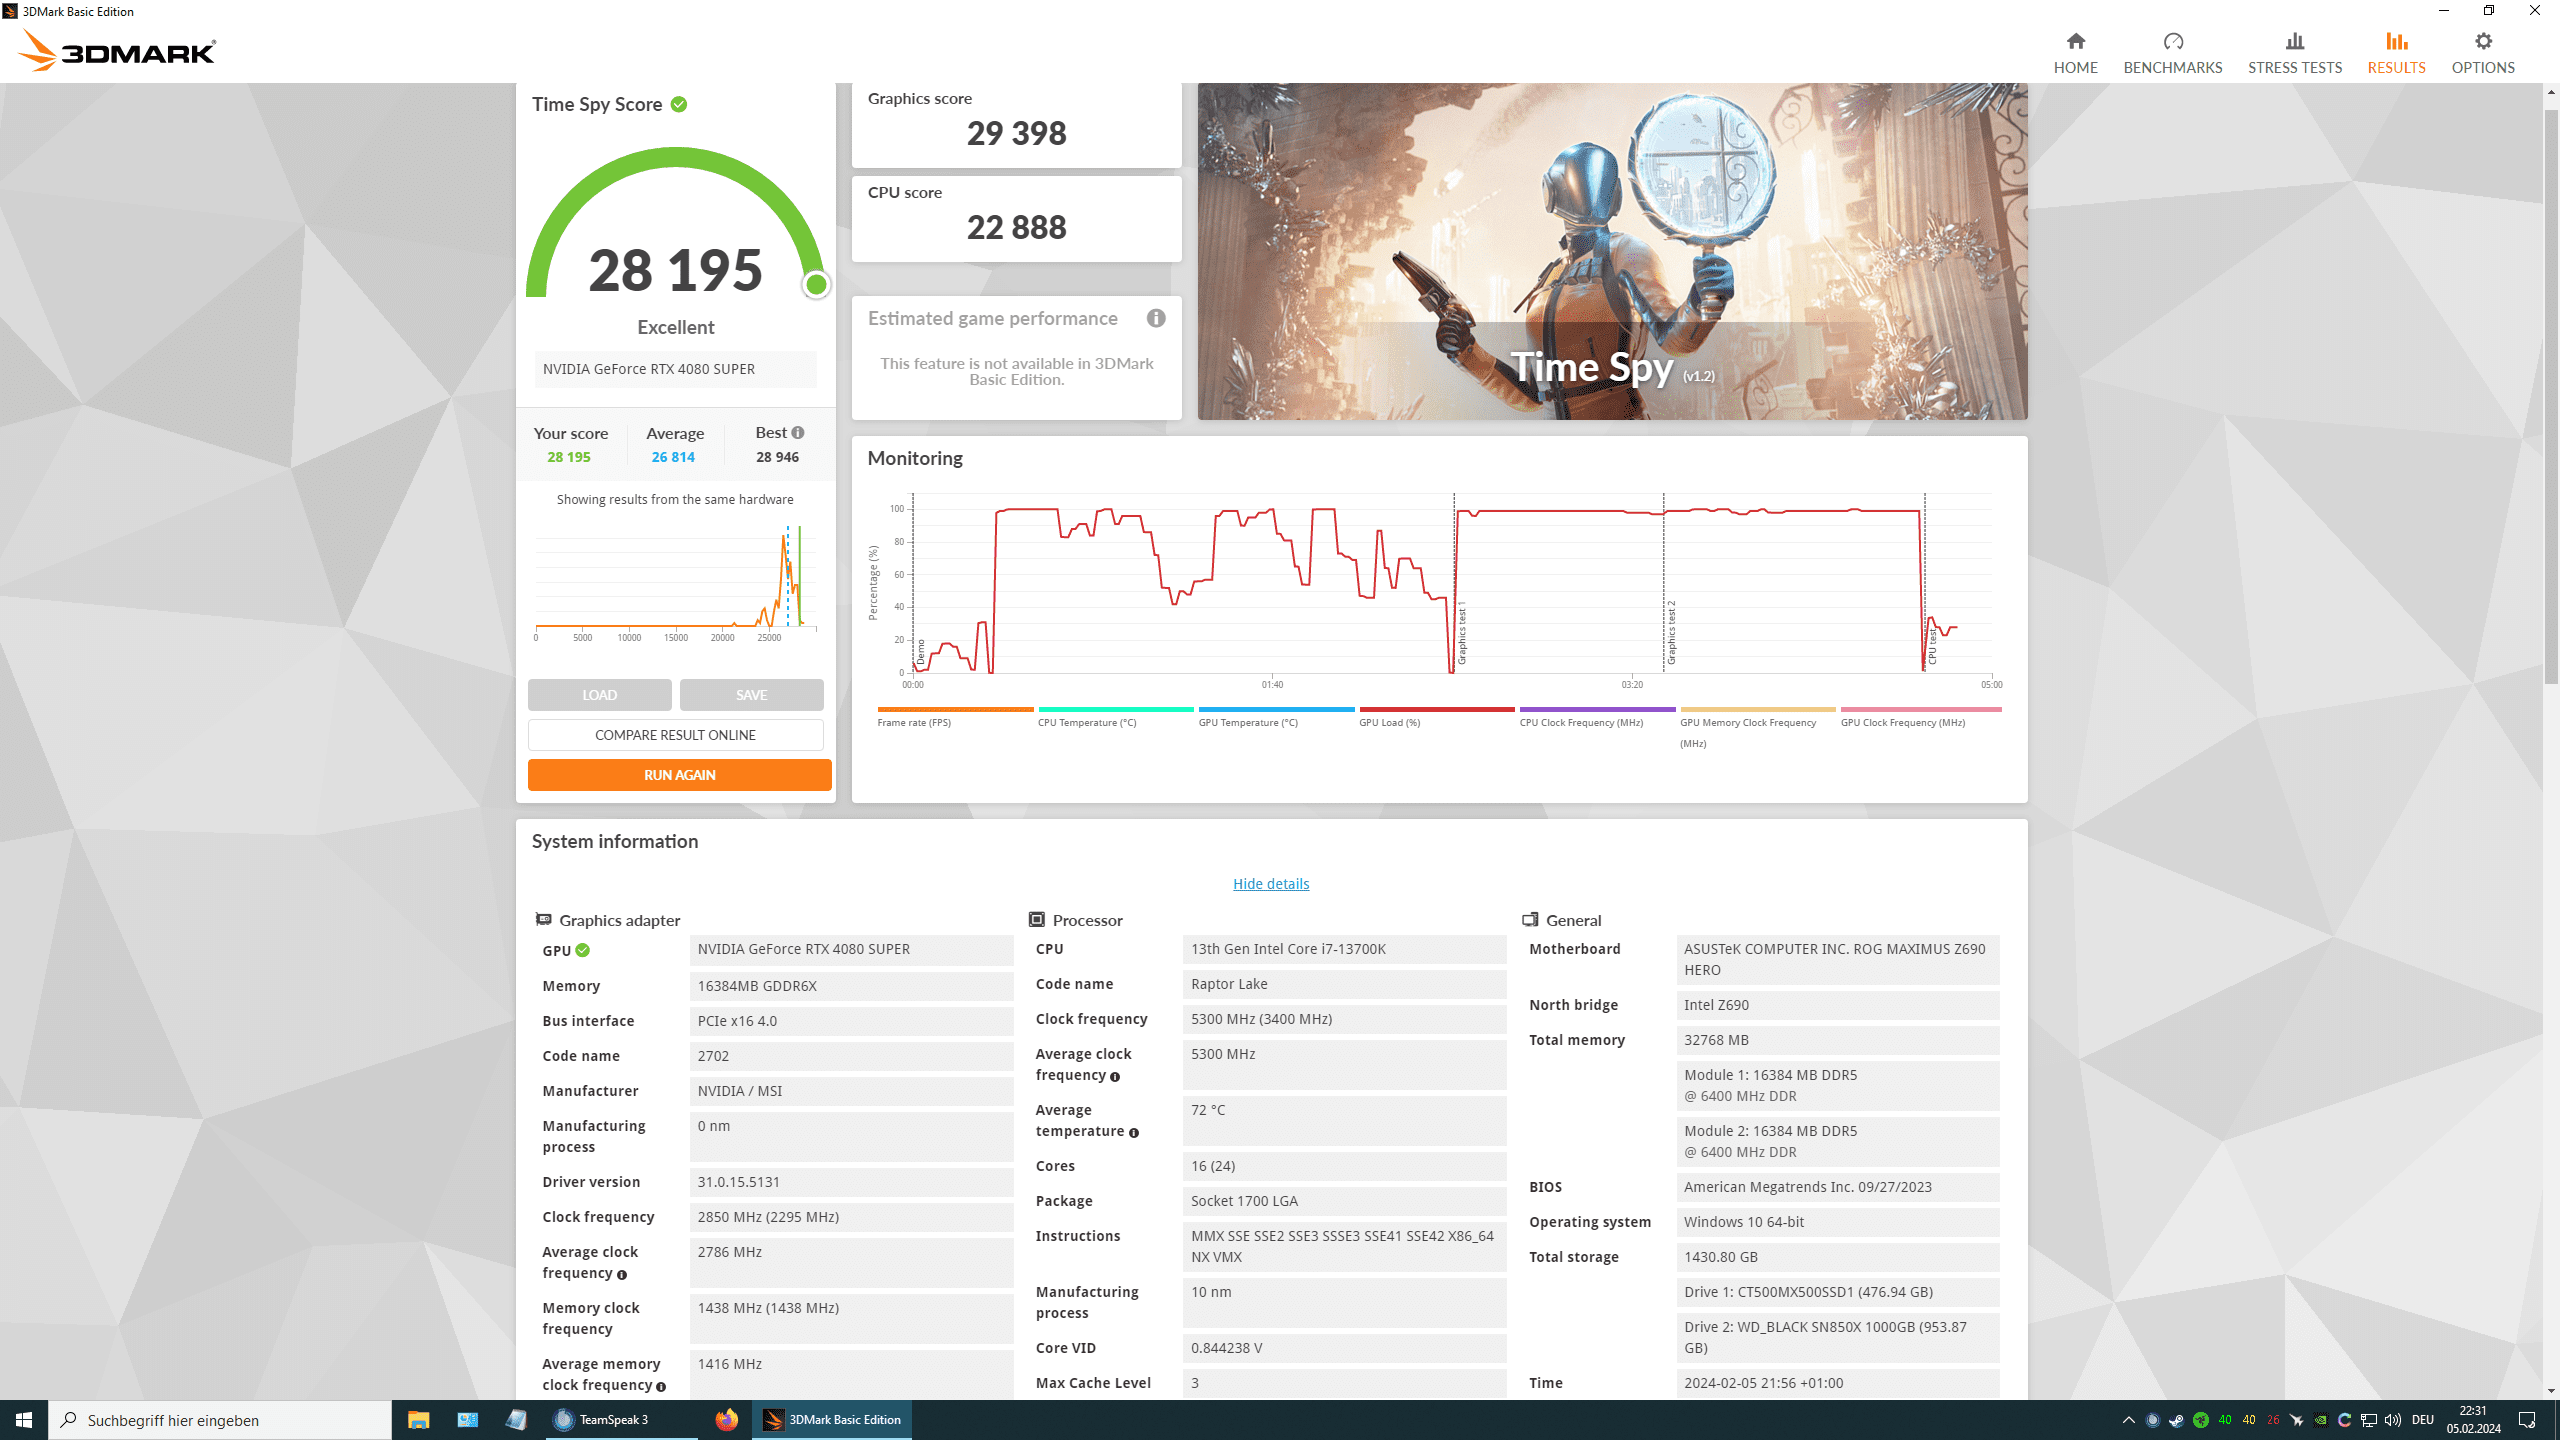Open the Estimated game performance info icon
Screen dimensions: 2560x1440
(1156, 318)
